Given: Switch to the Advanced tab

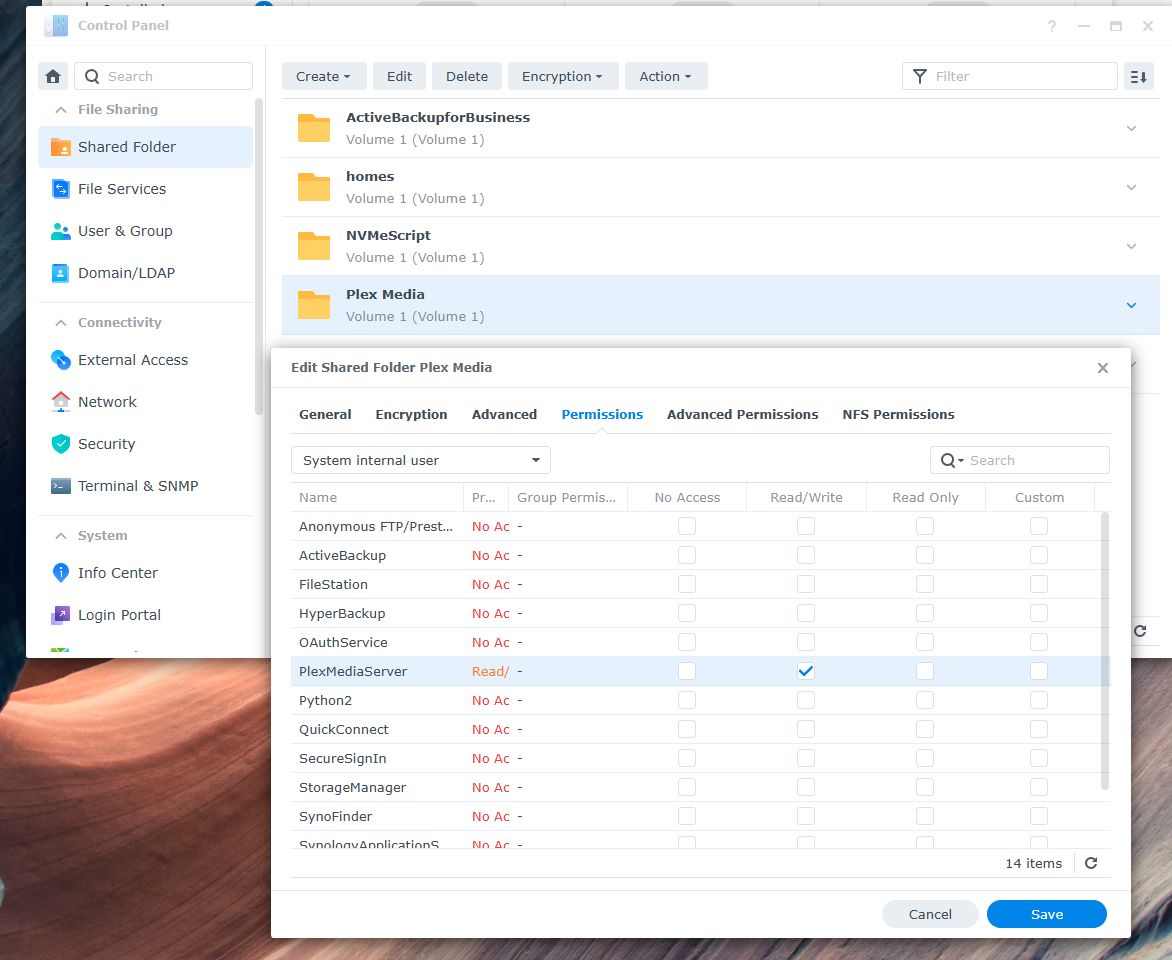Looking at the screenshot, I should pyautogui.click(x=504, y=414).
